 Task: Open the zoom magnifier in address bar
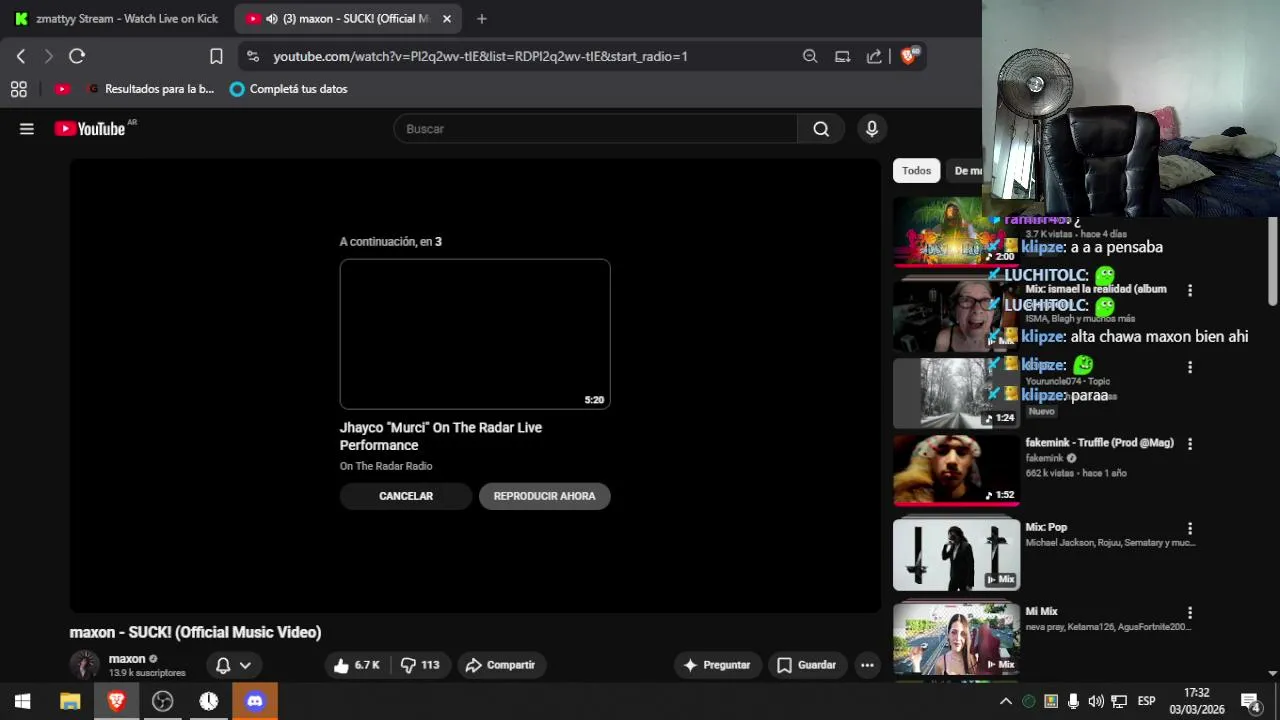810,57
